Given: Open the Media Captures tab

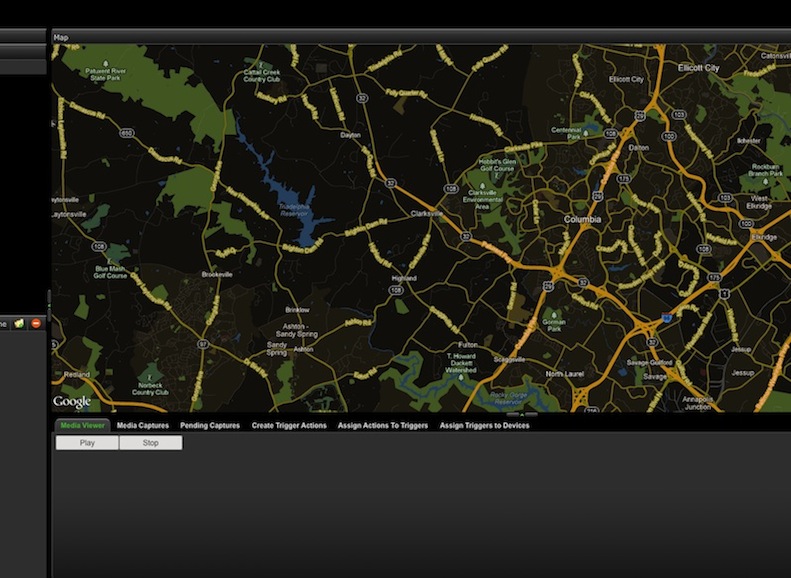Looking at the screenshot, I should (x=142, y=426).
